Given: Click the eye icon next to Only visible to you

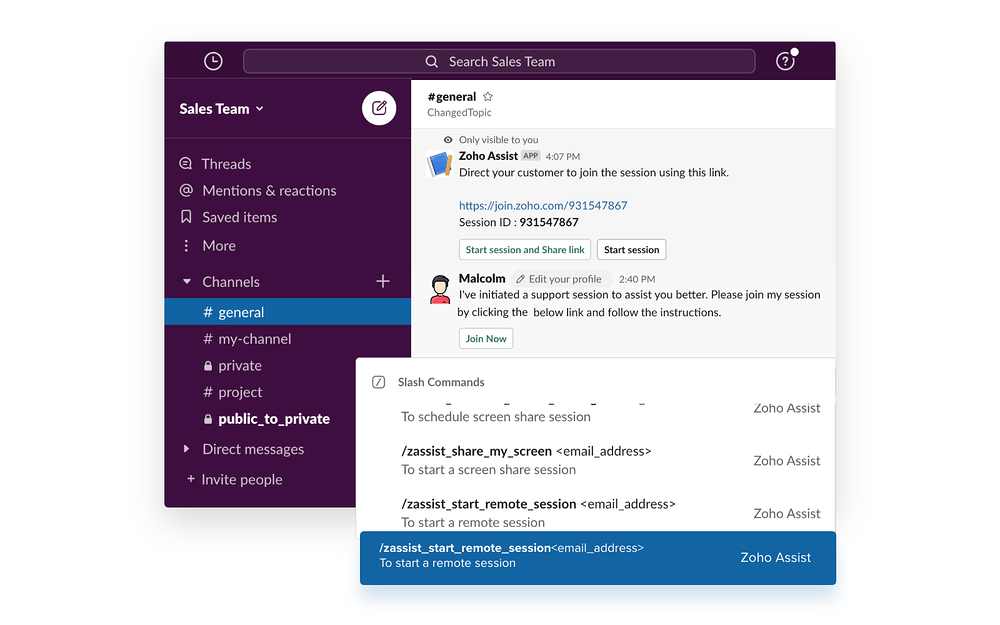Looking at the screenshot, I should tap(448, 140).
